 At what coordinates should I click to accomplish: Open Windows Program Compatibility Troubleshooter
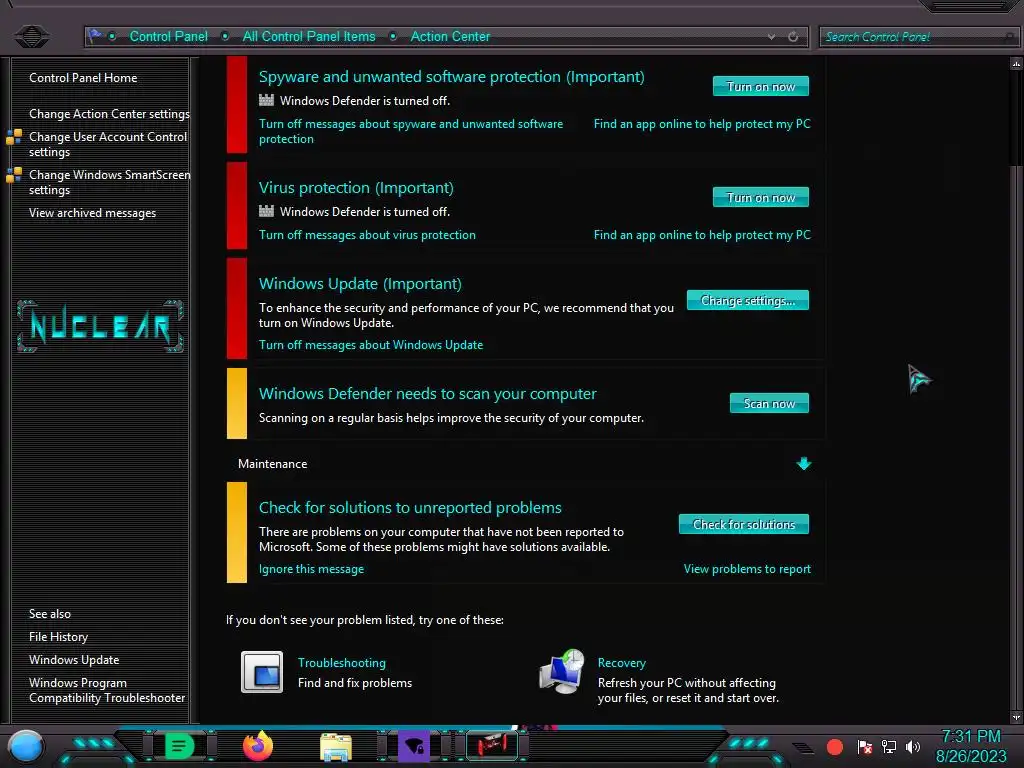107,690
